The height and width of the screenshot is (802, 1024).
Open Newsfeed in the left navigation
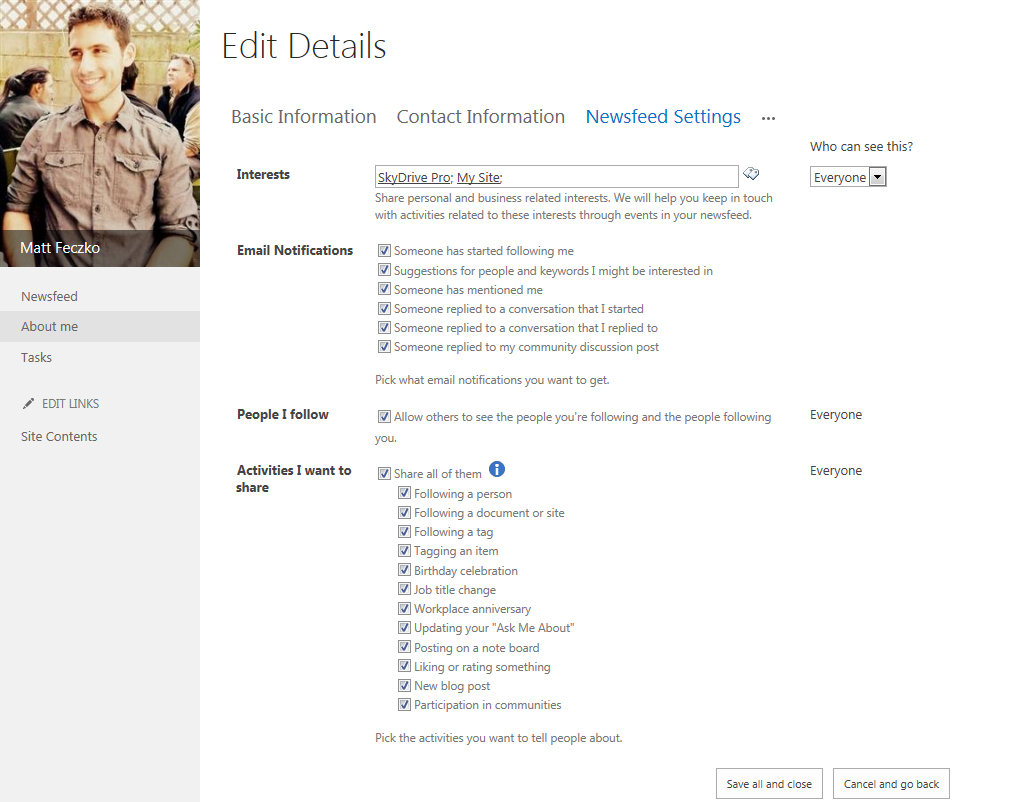tap(49, 296)
